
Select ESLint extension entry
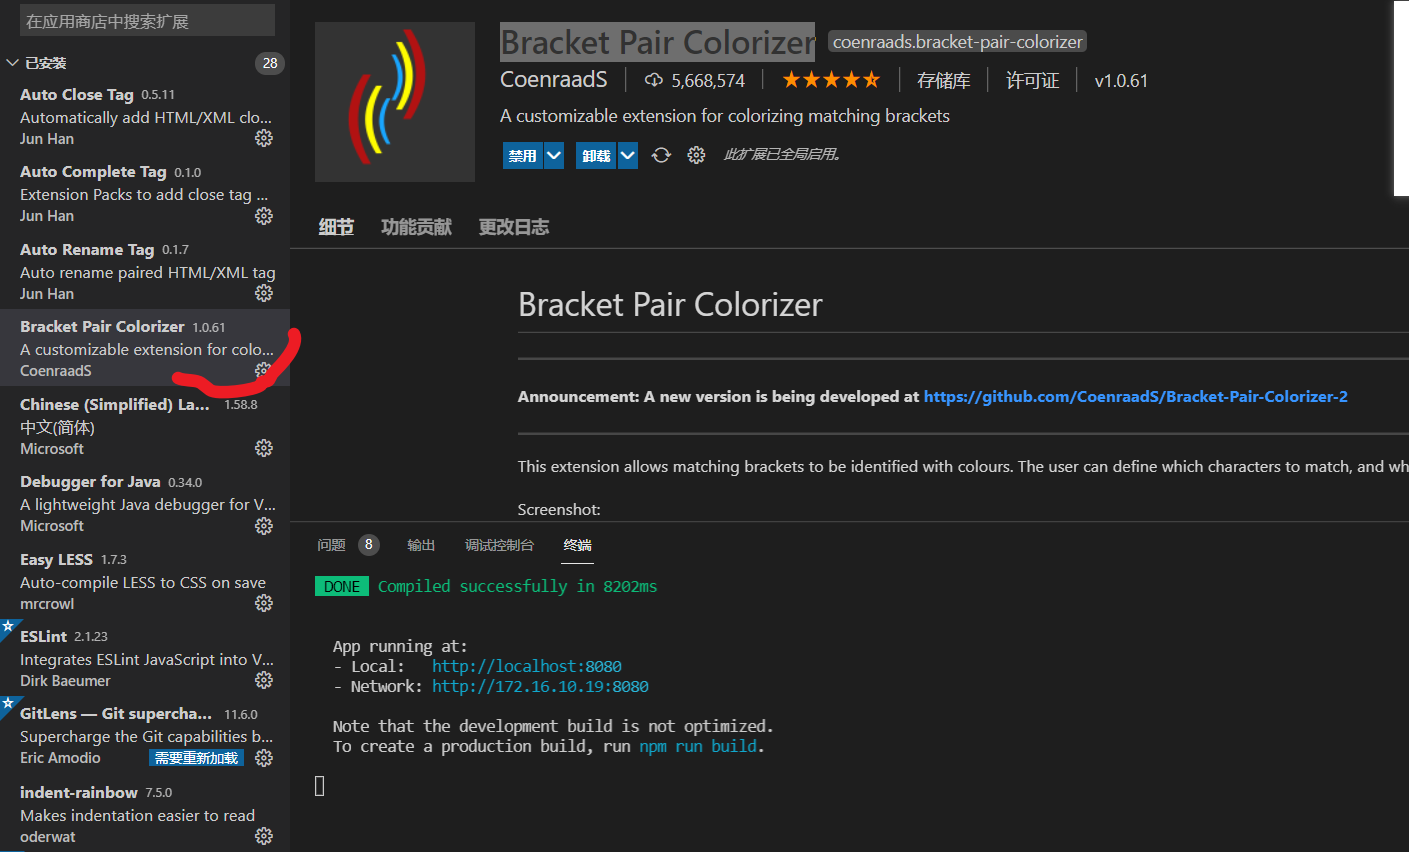click(x=145, y=658)
